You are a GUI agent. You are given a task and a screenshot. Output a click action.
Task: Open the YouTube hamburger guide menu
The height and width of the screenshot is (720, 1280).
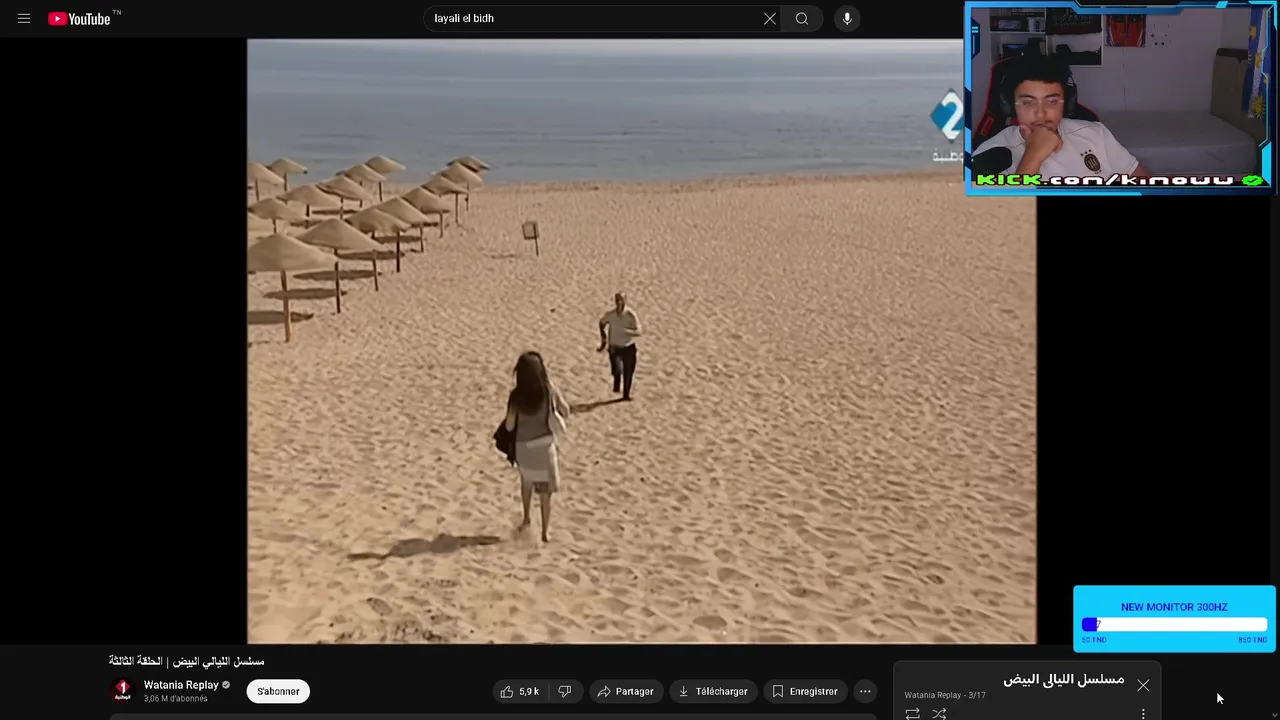click(24, 18)
